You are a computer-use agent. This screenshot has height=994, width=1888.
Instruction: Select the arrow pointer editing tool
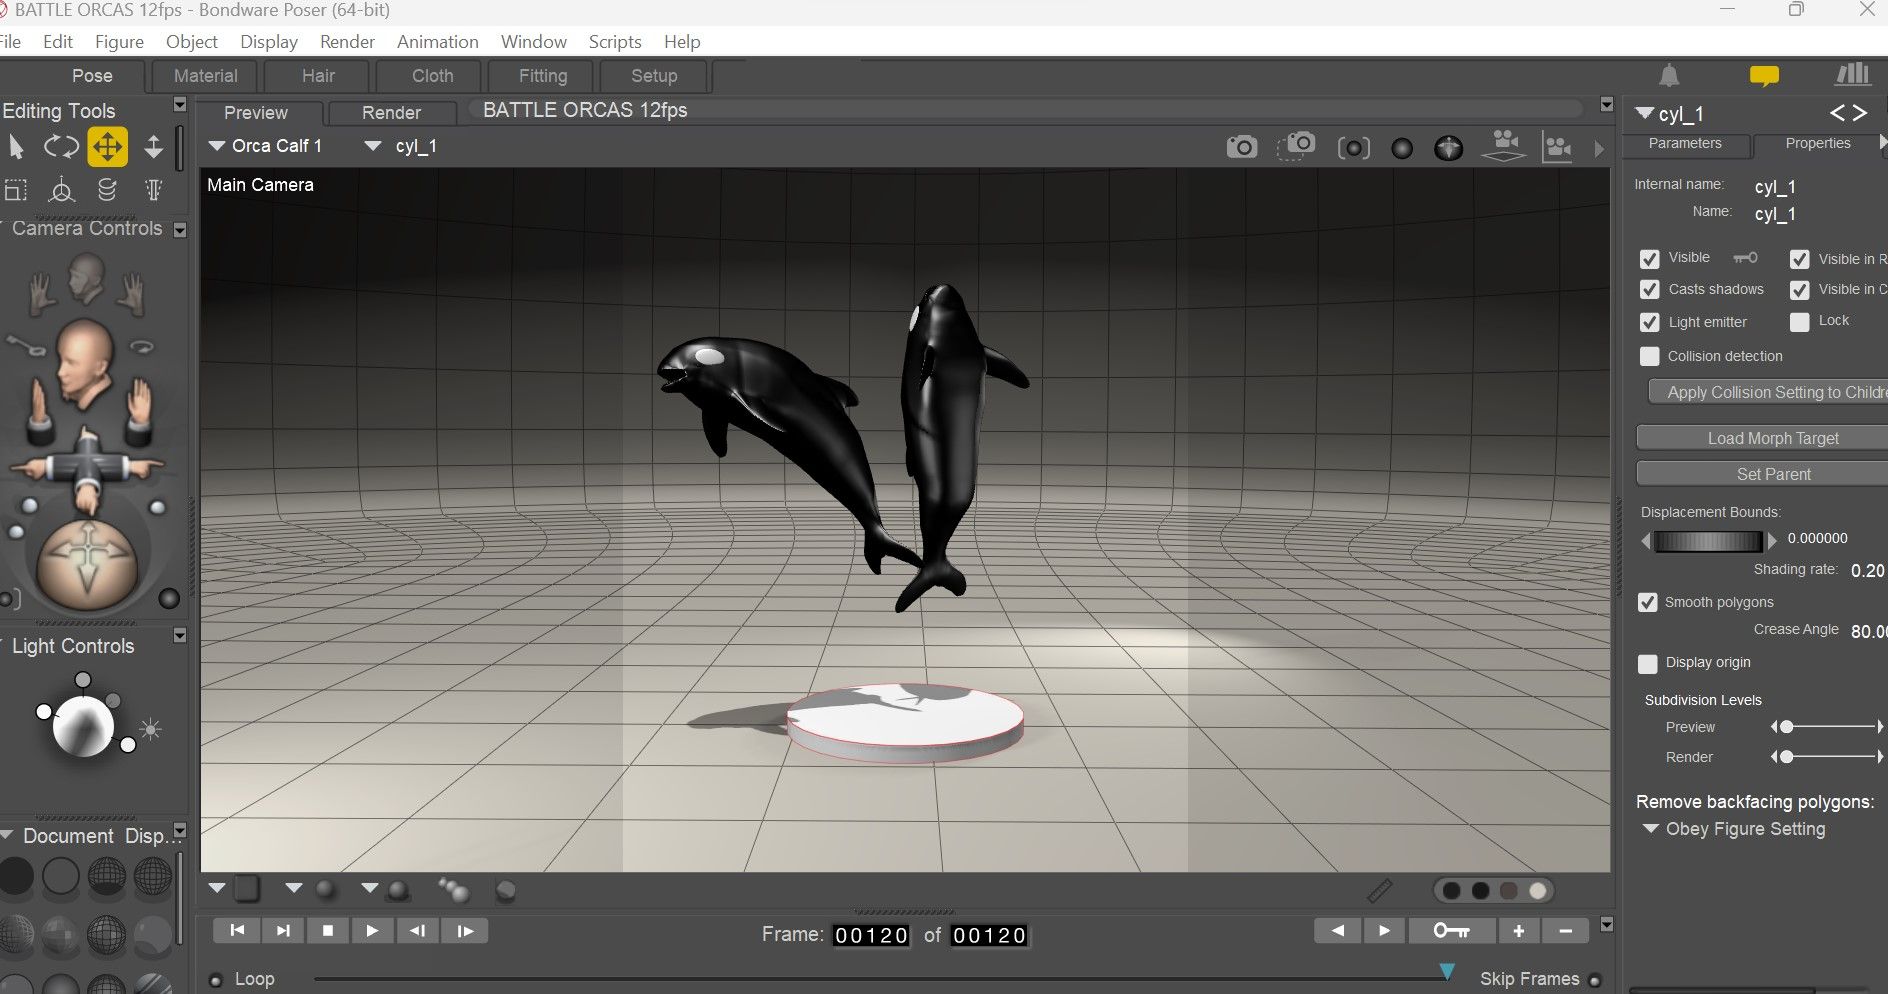point(16,147)
